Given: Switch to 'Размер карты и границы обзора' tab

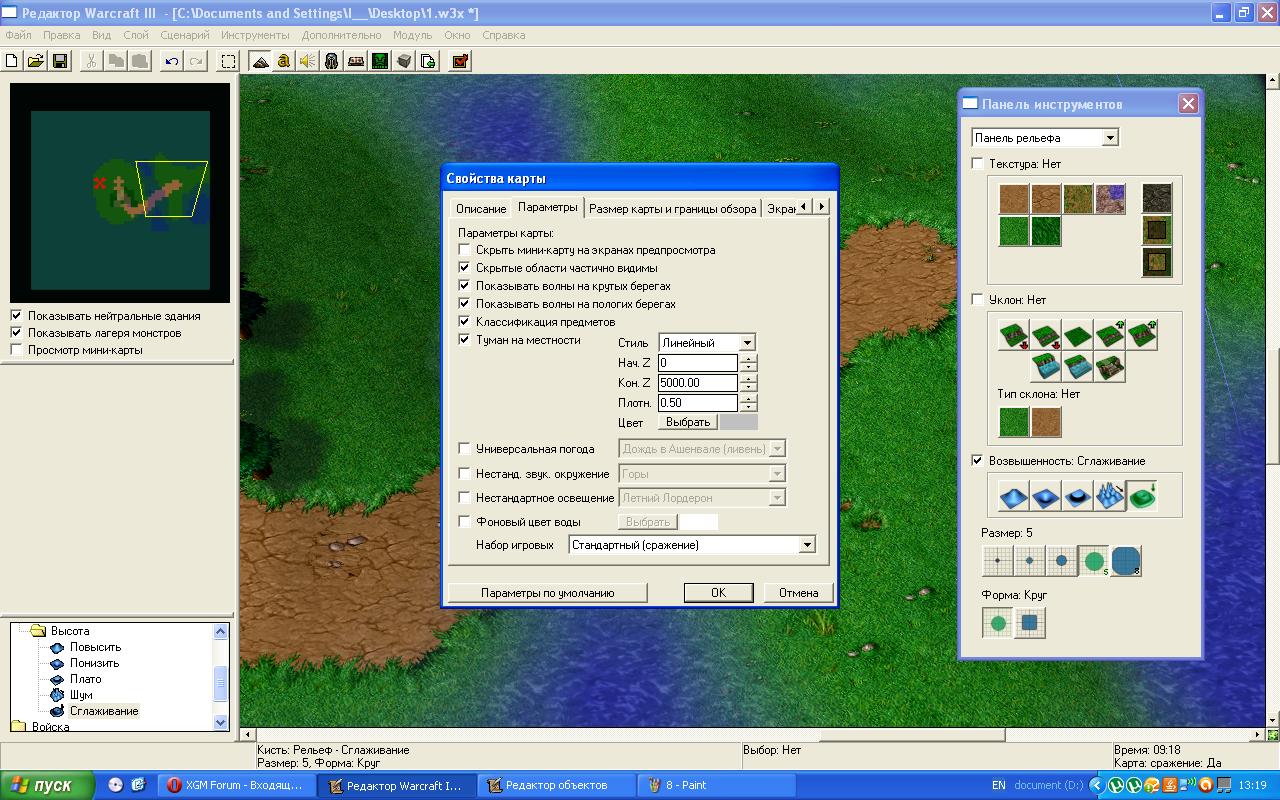Looking at the screenshot, I should coord(673,209).
